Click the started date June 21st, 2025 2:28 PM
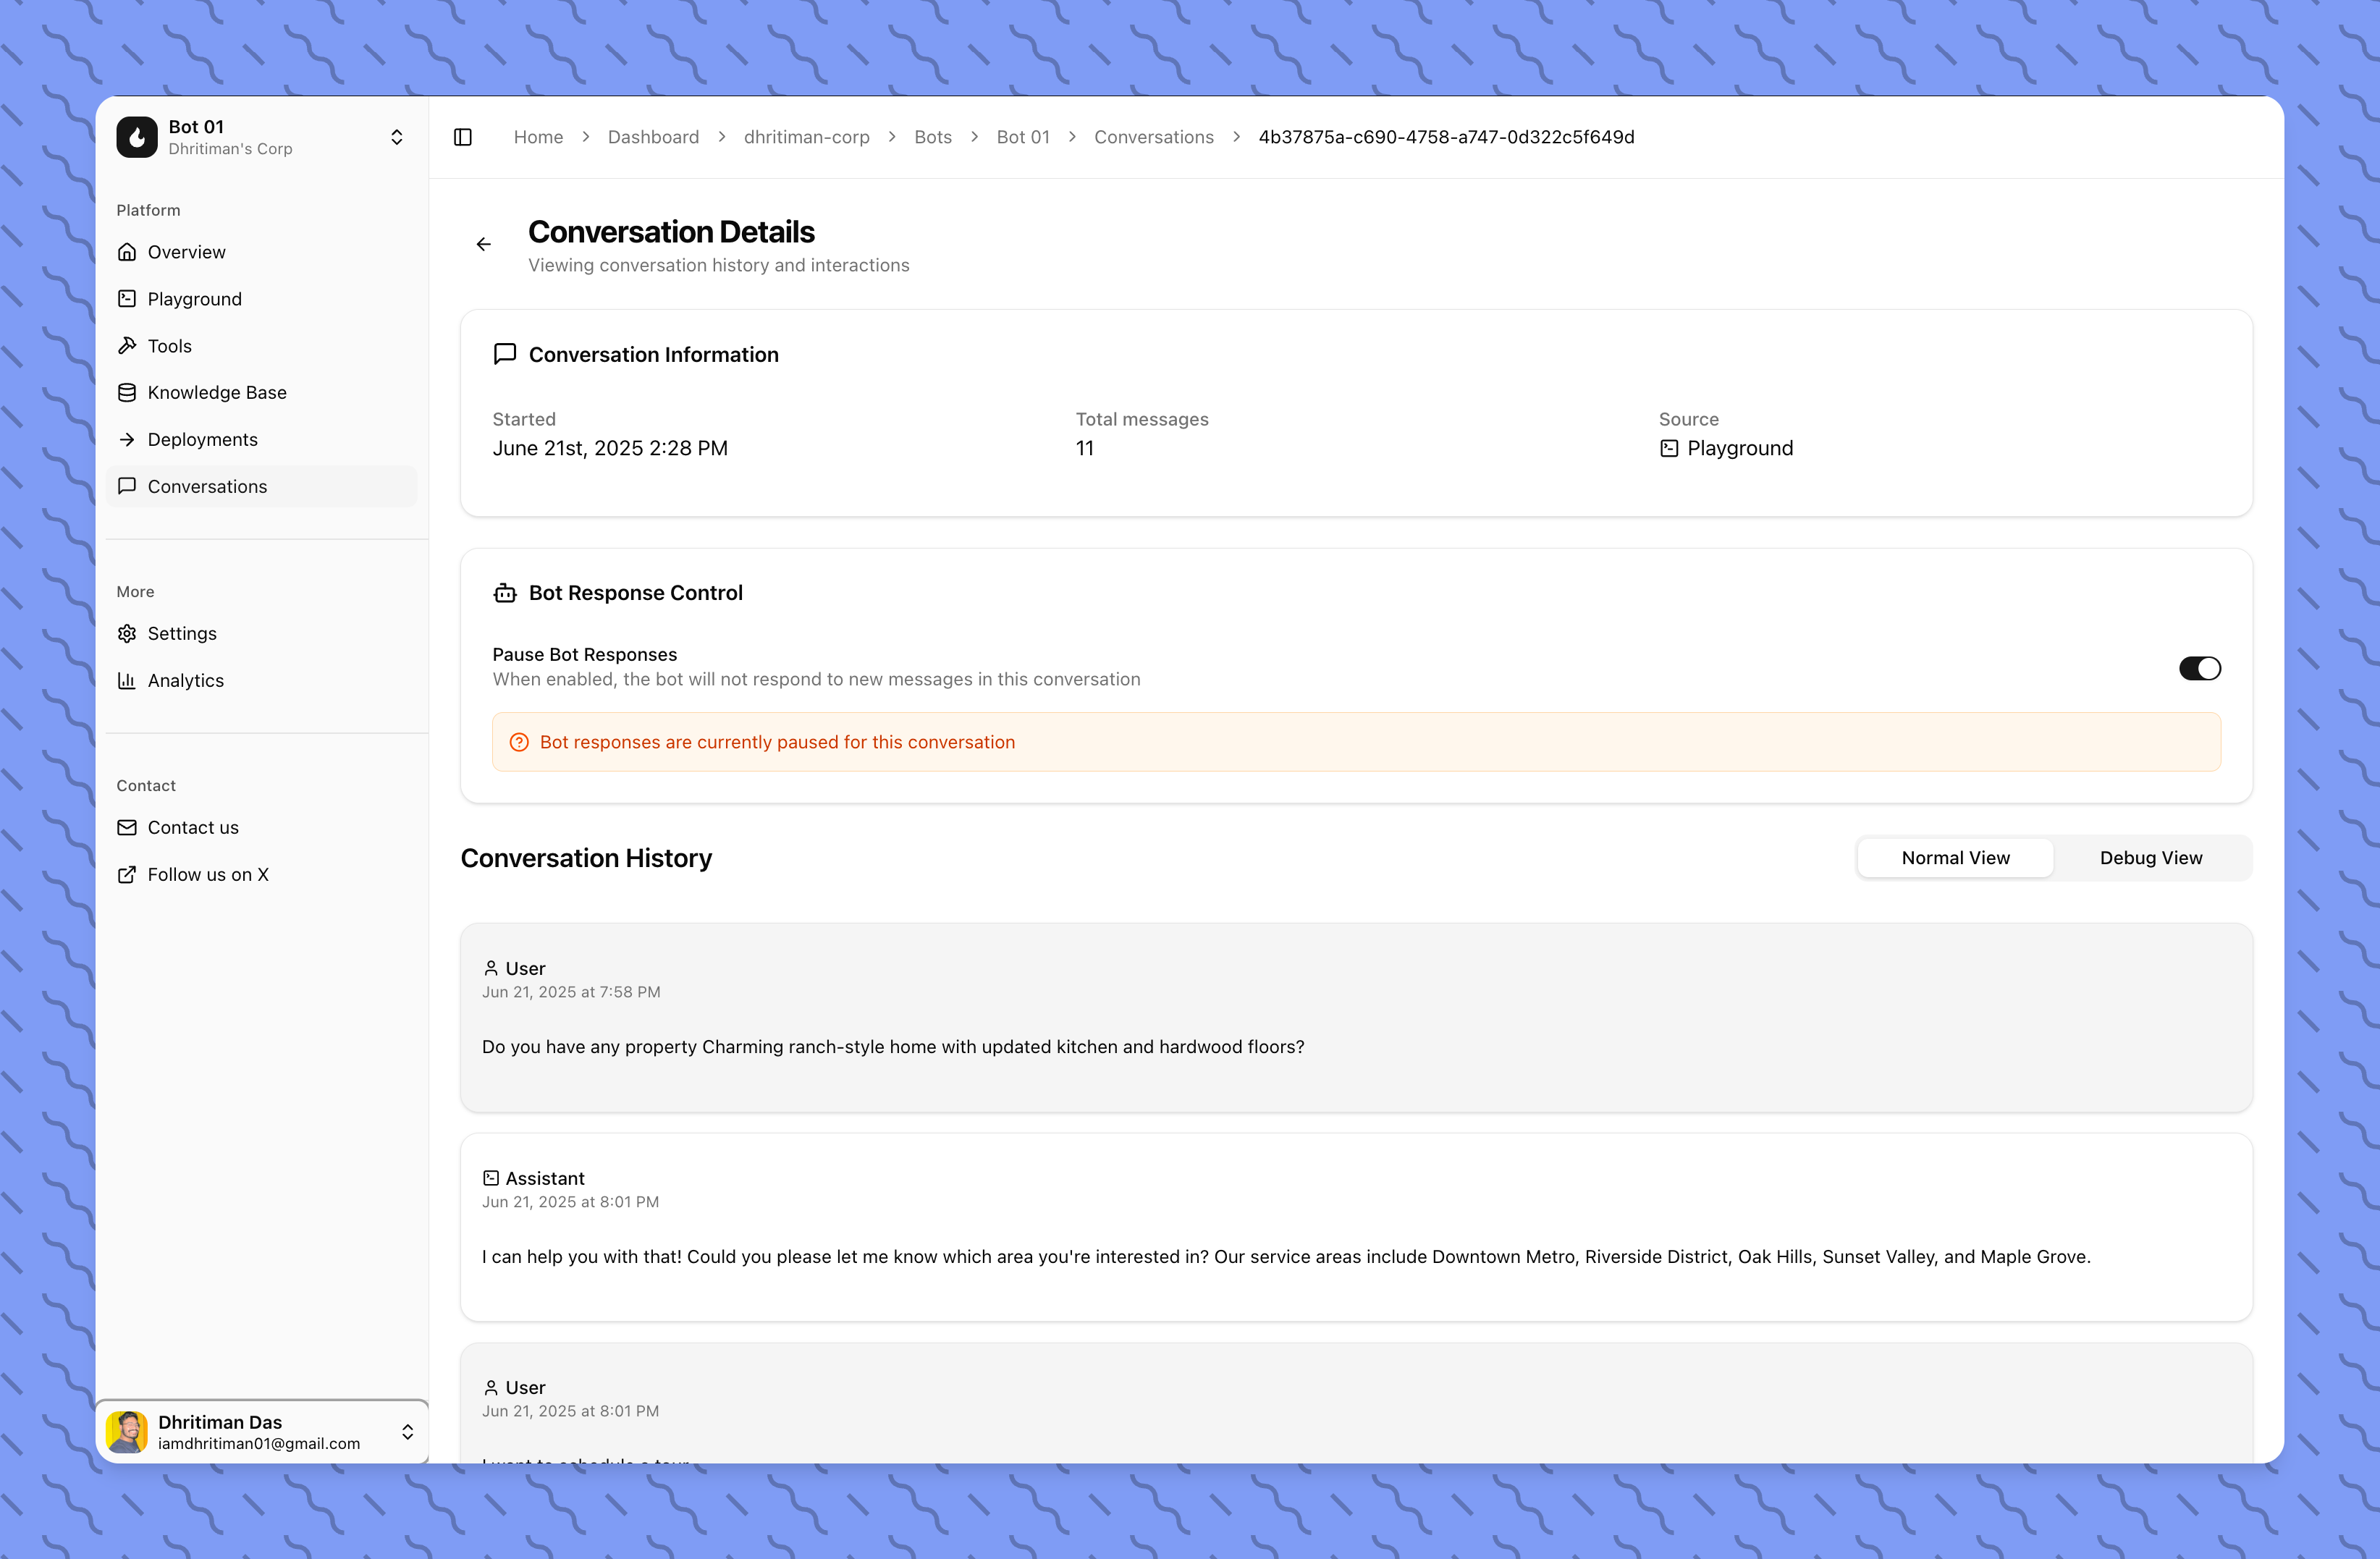Screen dimensions: 2380x1559 pyautogui.click(x=610, y=449)
